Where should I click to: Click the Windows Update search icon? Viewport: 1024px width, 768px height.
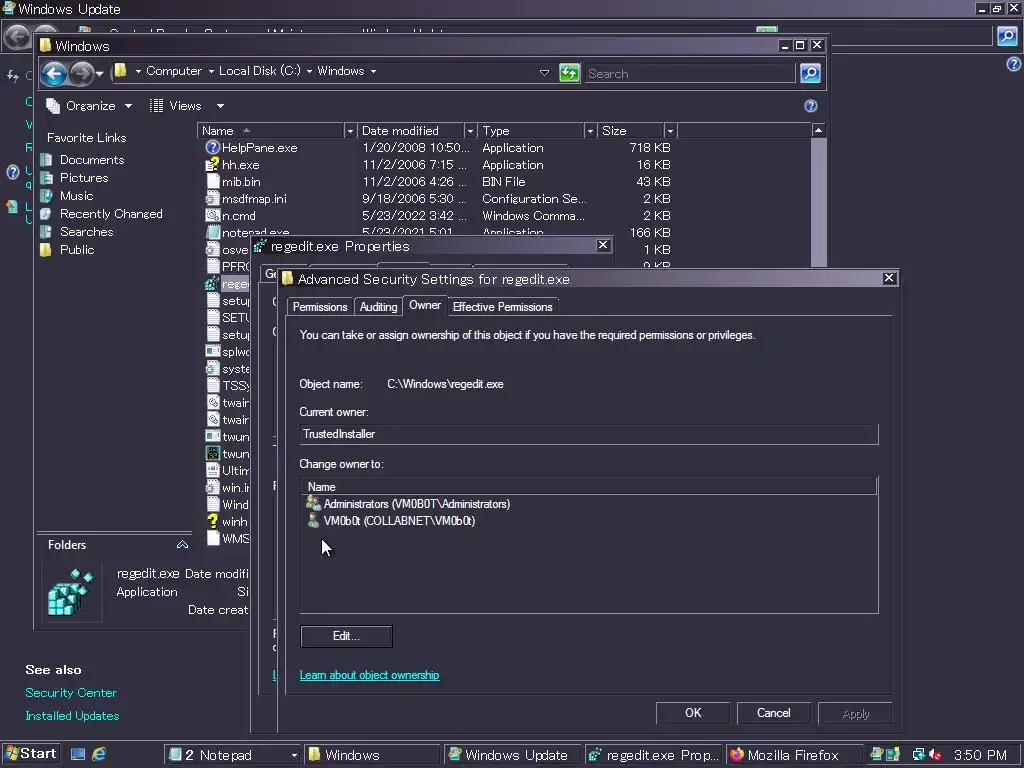pyautogui.click(x=1007, y=37)
